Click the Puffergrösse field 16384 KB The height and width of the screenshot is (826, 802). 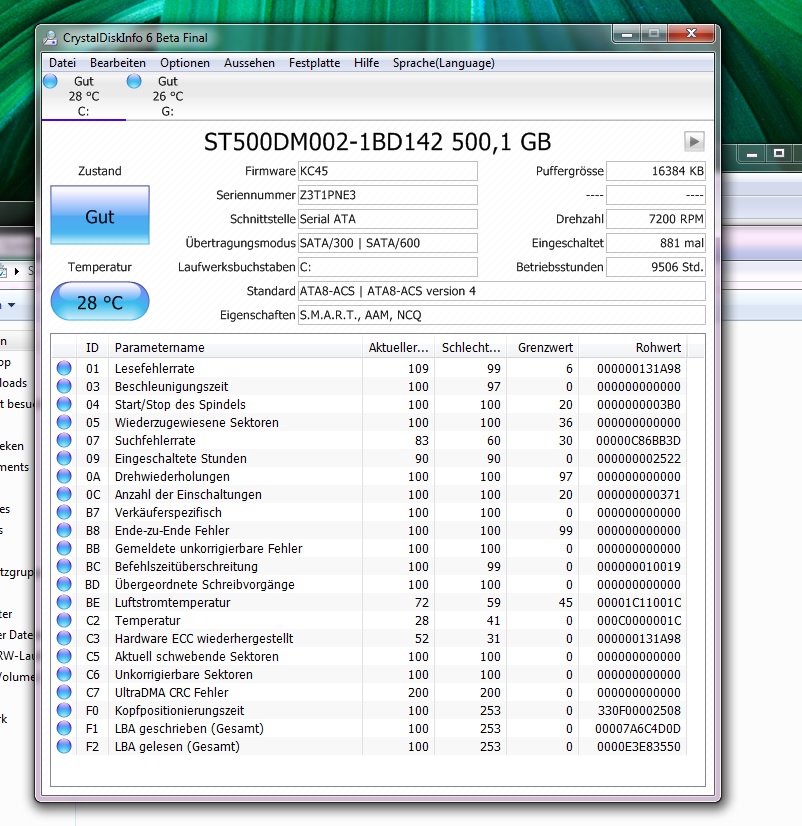656,171
